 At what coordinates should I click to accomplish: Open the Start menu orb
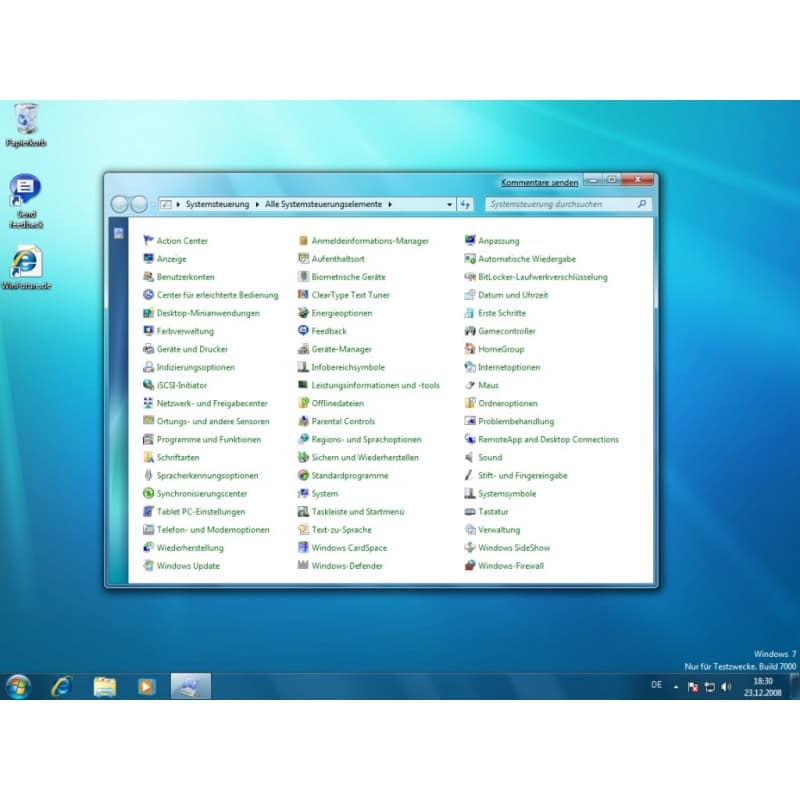pos(18,687)
